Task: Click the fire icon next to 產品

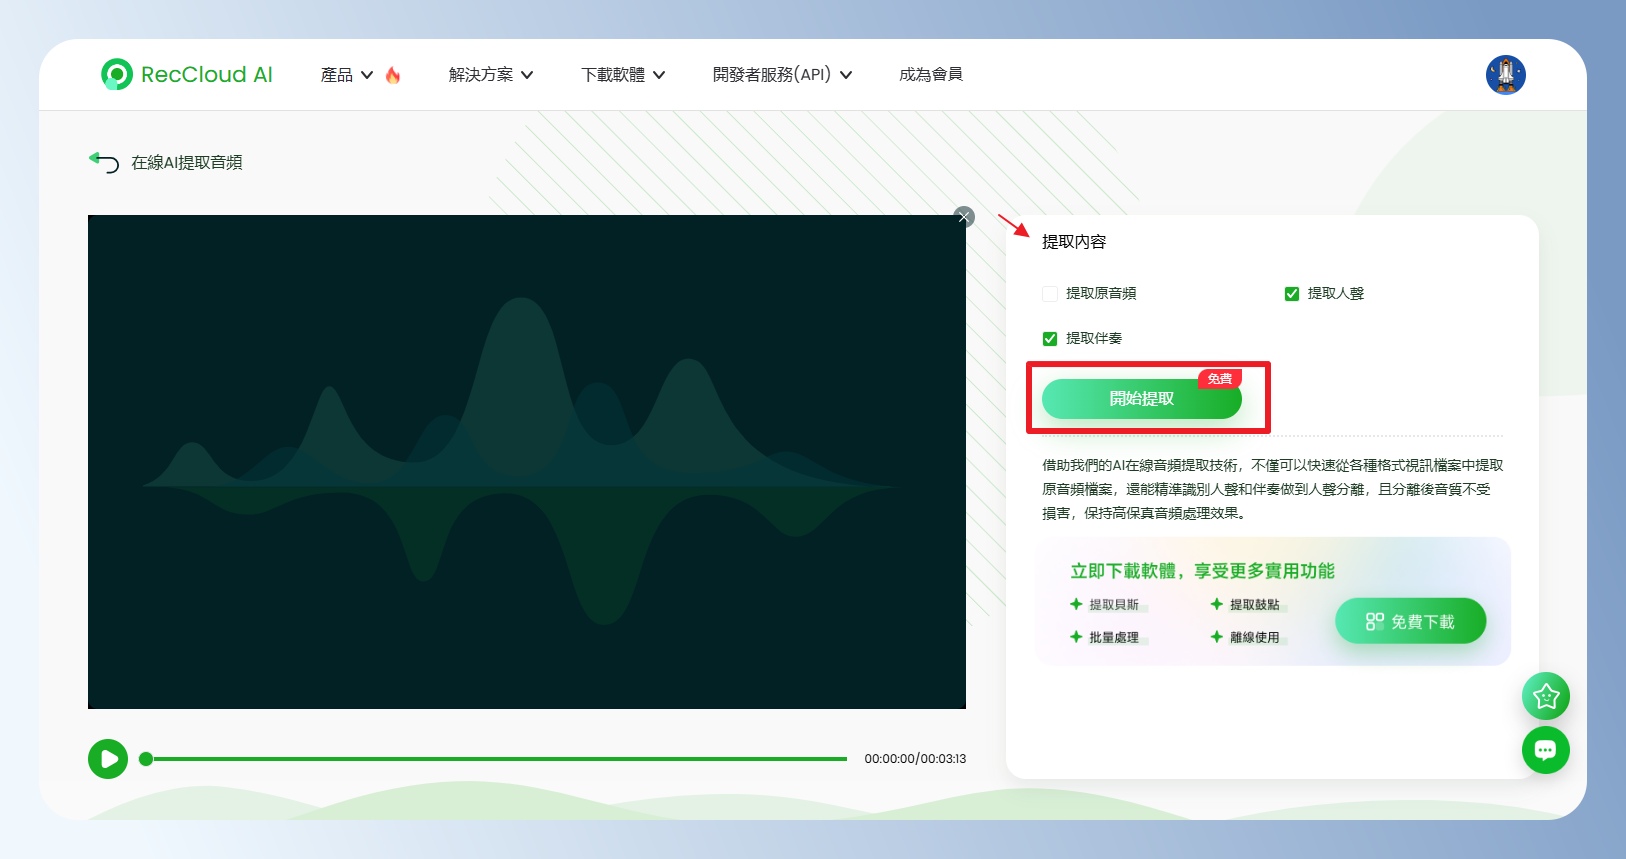Action: tap(393, 75)
